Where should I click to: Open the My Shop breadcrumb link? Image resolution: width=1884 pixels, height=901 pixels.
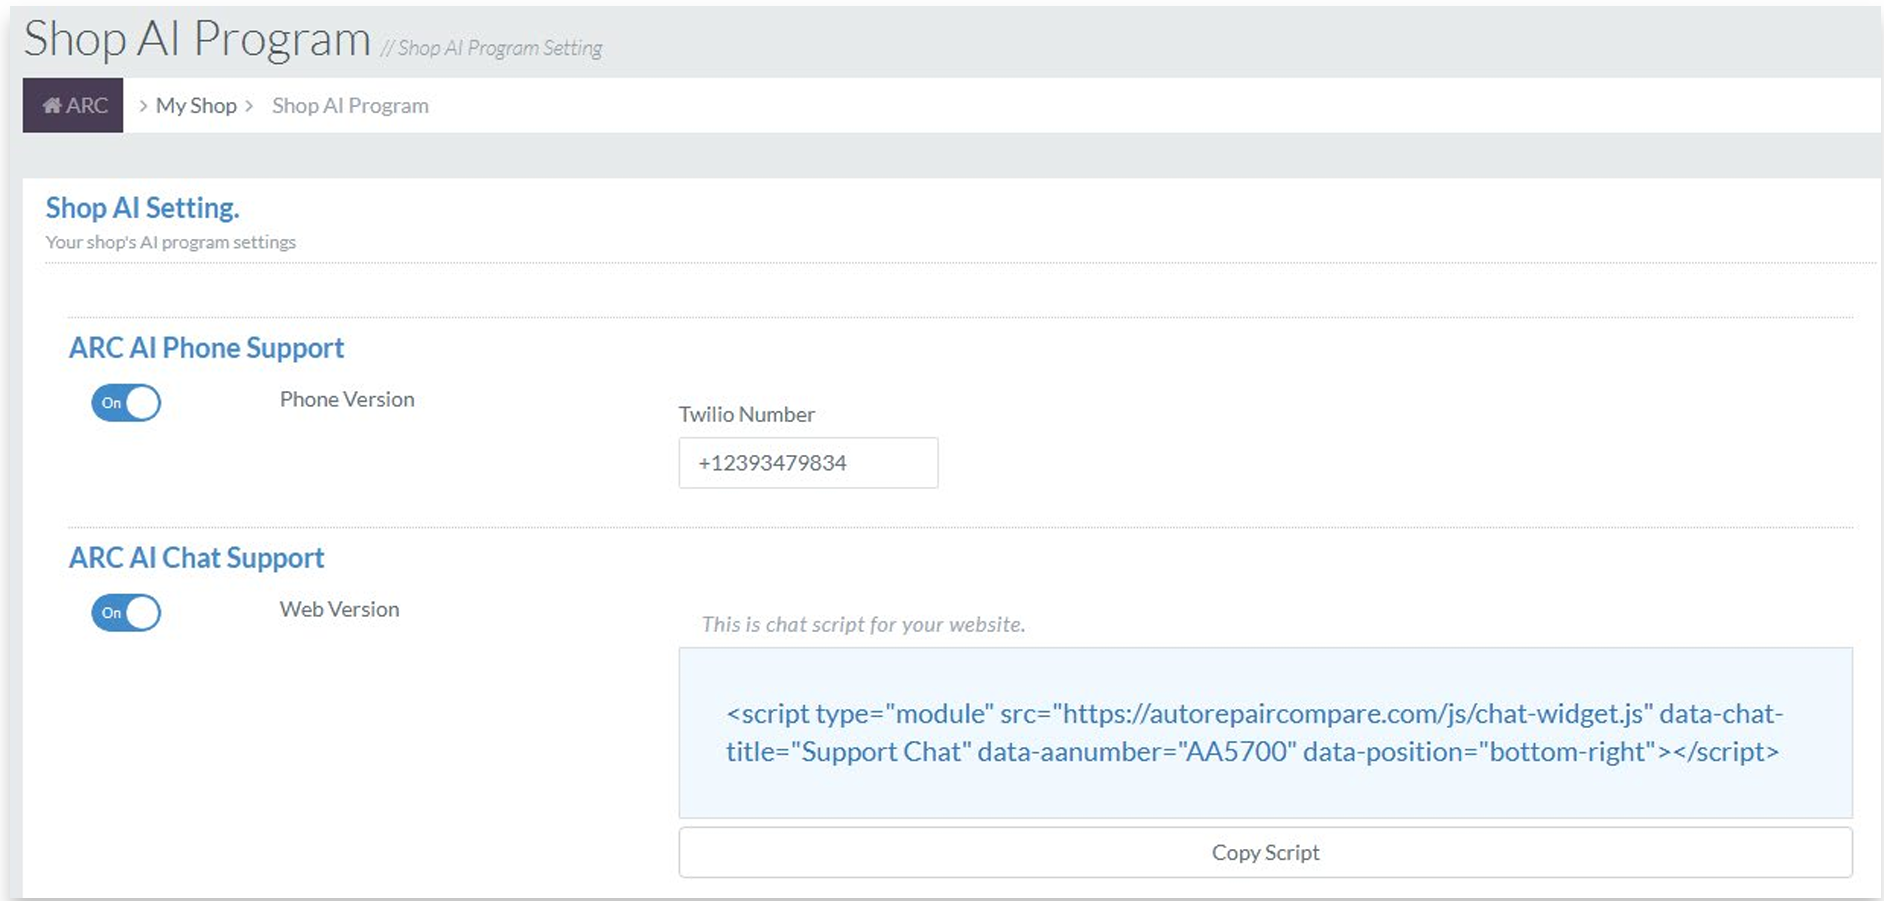point(196,106)
